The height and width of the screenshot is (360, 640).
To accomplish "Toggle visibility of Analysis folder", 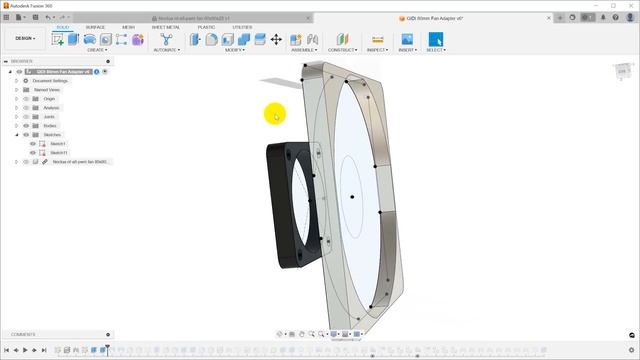I will (26, 108).
